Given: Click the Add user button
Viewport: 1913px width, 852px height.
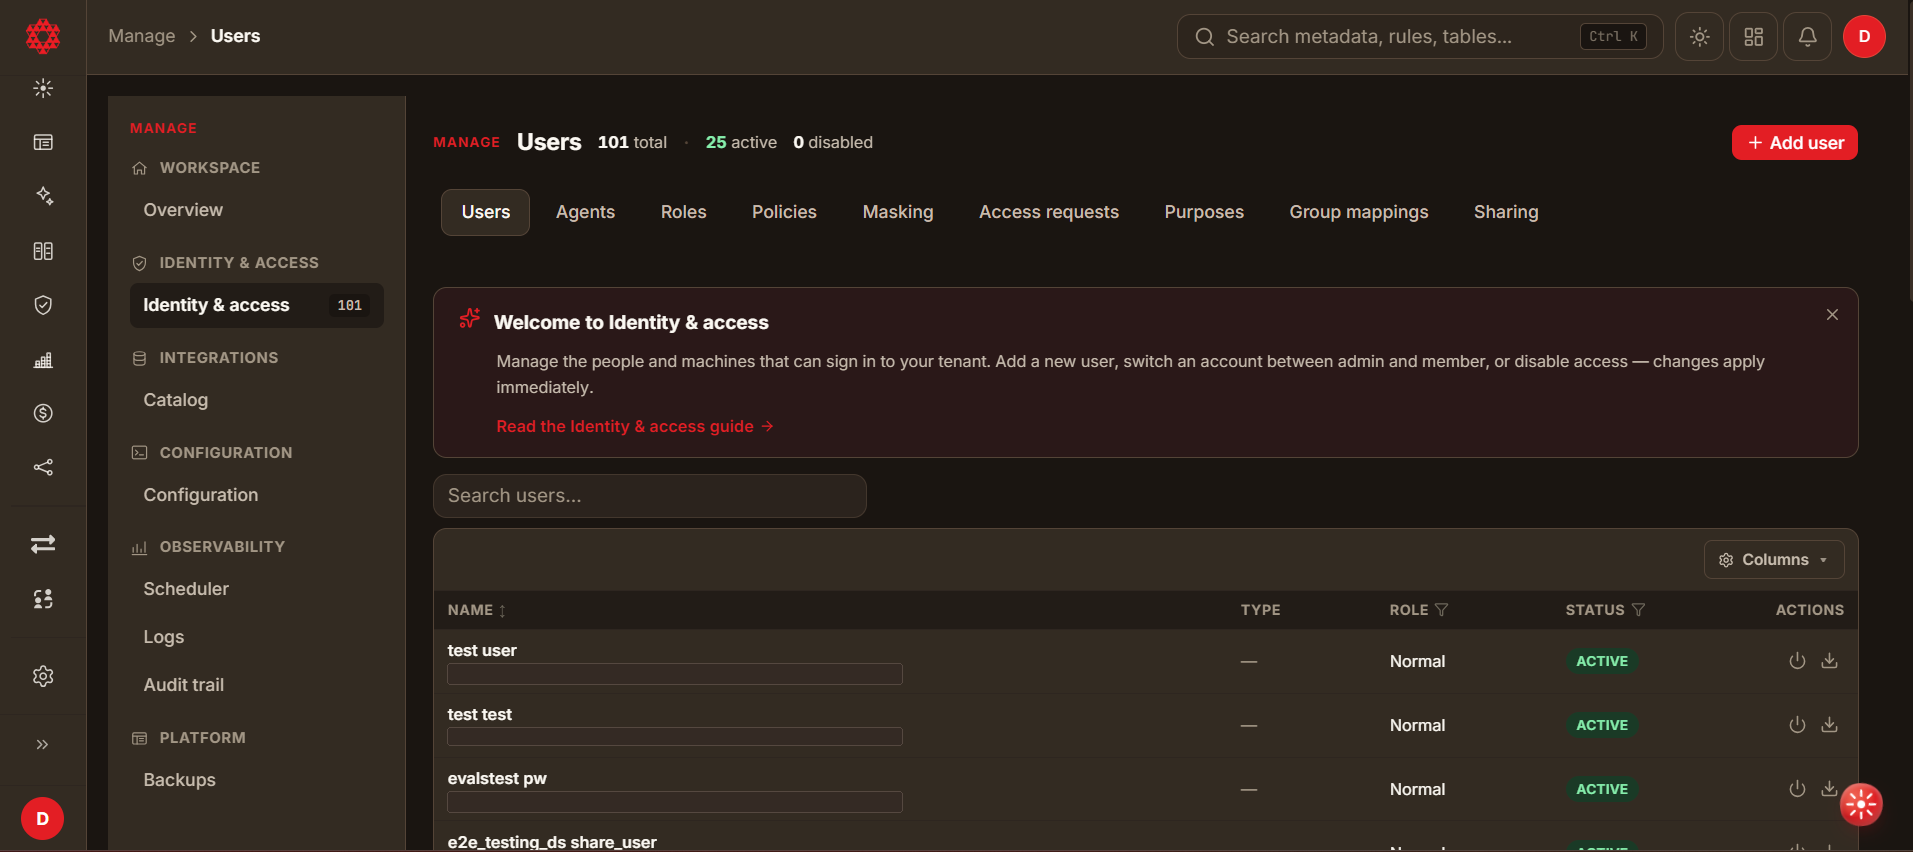Looking at the screenshot, I should pos(1795,142).
